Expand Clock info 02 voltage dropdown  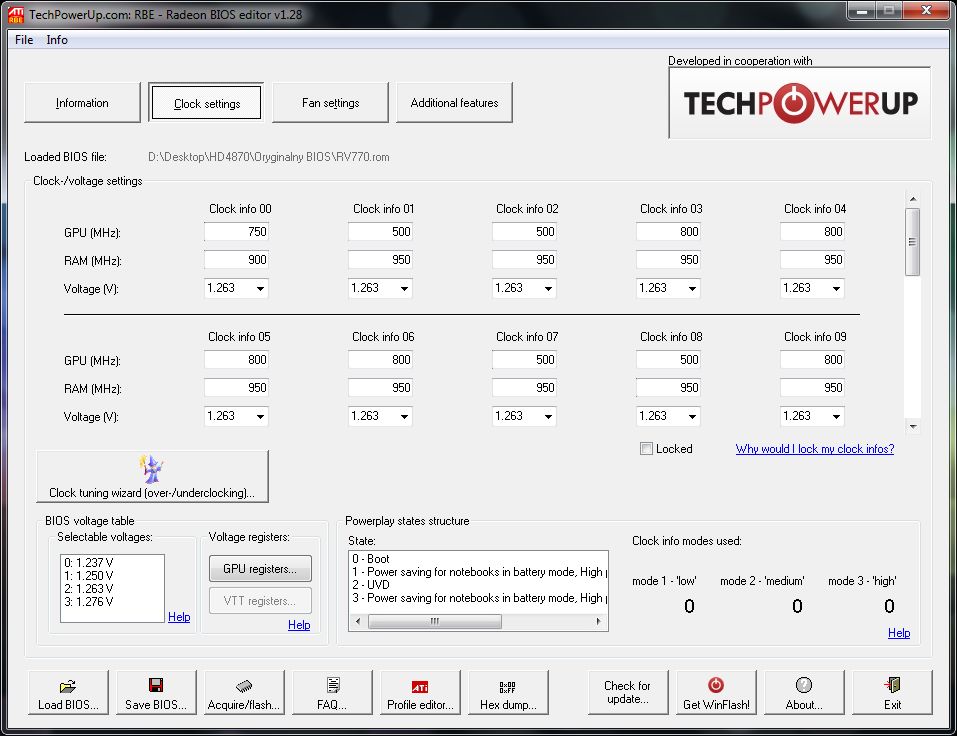[x=549, y=288]
